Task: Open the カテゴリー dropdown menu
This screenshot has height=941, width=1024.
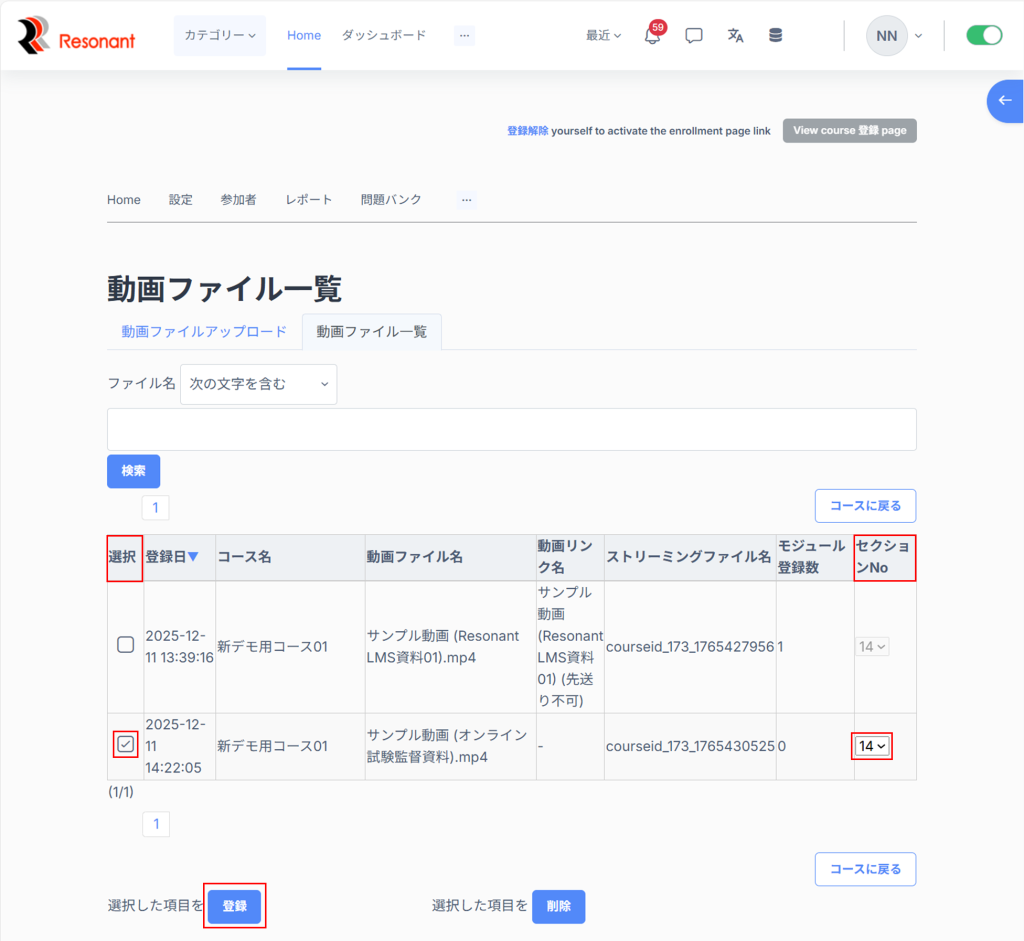Action: click(x=219, y=36)
